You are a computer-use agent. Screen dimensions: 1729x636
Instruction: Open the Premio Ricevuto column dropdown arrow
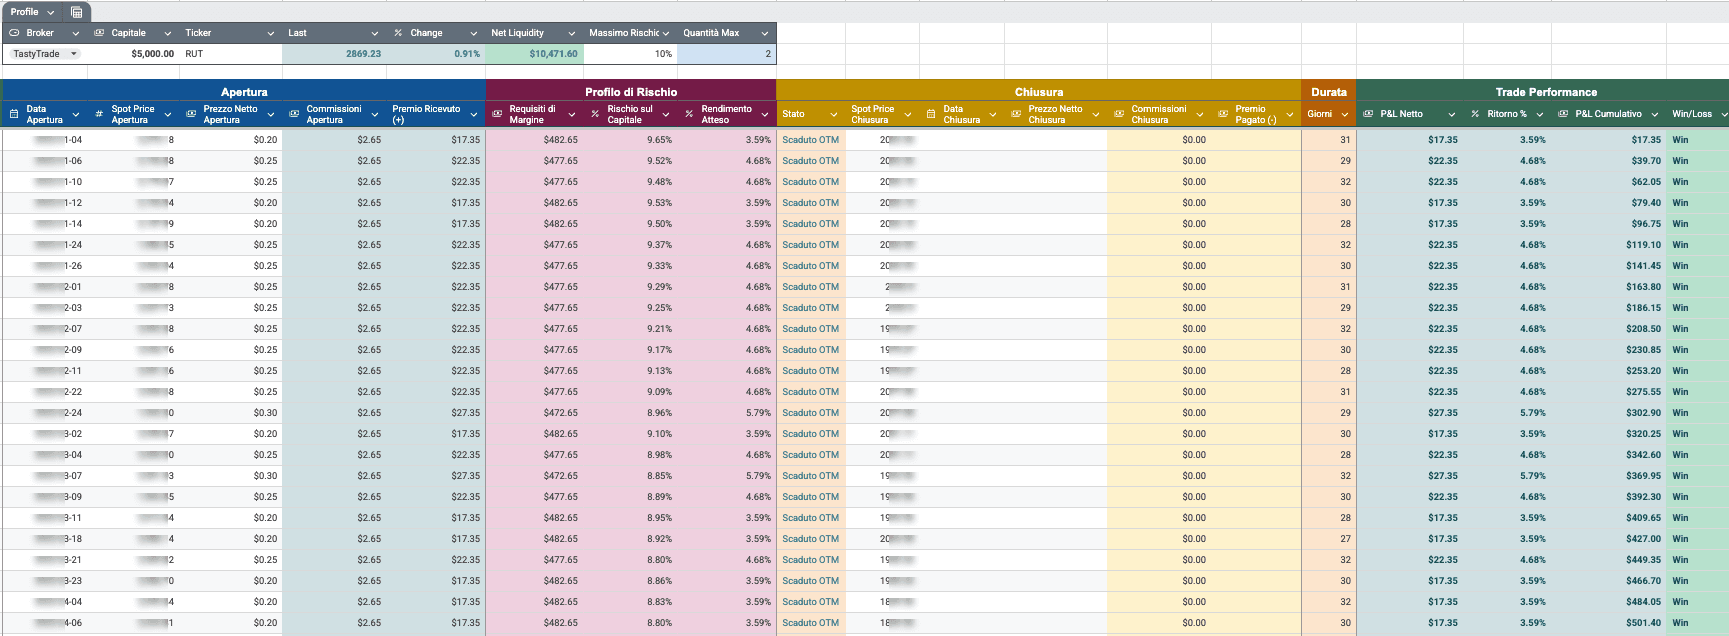pyautogui.click(x=474, y=114)
